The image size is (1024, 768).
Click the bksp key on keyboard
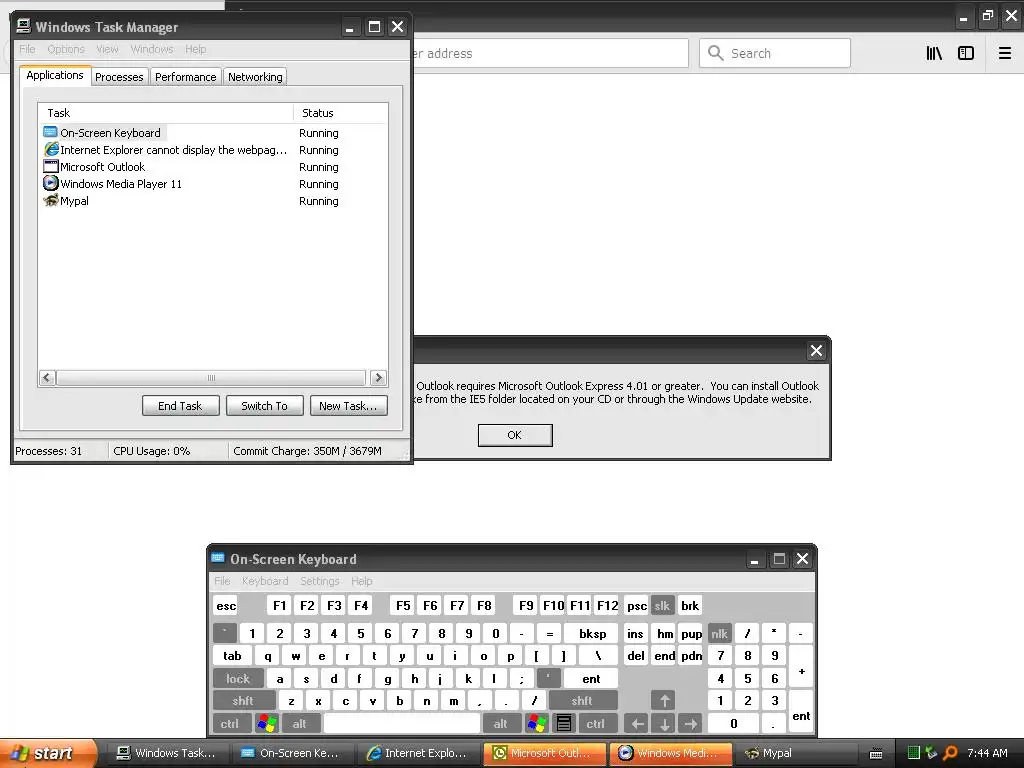[592, 633]
